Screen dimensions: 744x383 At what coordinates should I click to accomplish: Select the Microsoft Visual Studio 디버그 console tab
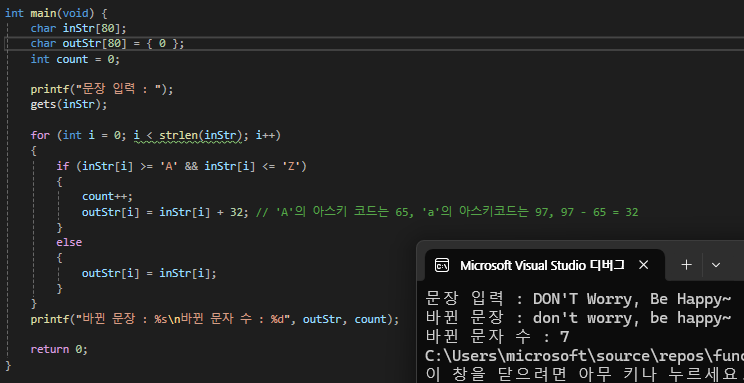(544, 265)
